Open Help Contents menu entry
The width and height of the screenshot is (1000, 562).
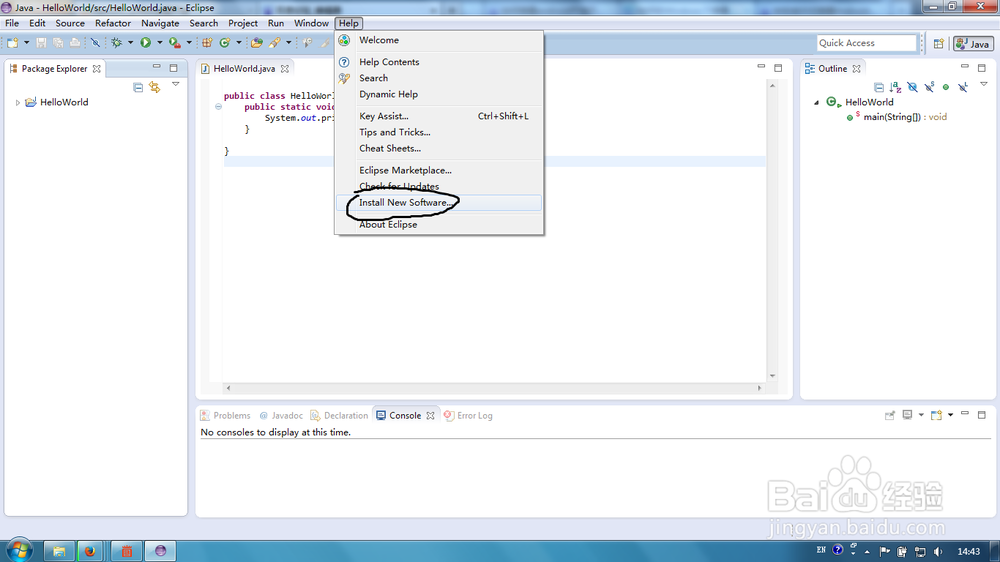click(x=439, y=62)
